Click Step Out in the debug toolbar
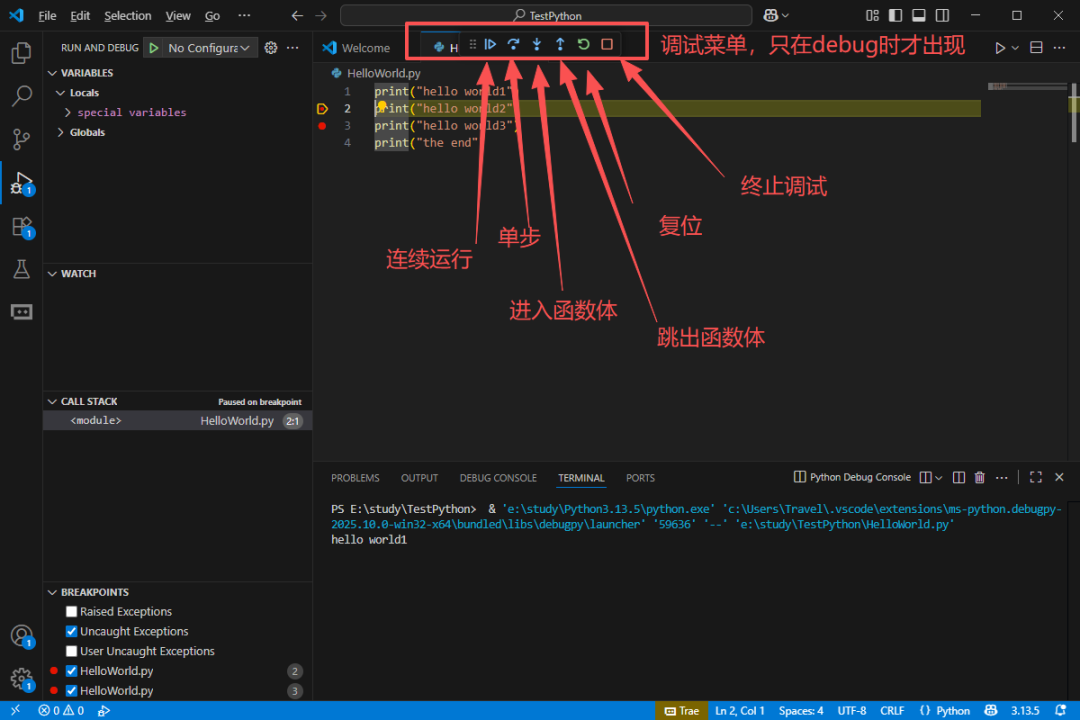This screenshot has width=1080, height=720. tap(560, 44)
